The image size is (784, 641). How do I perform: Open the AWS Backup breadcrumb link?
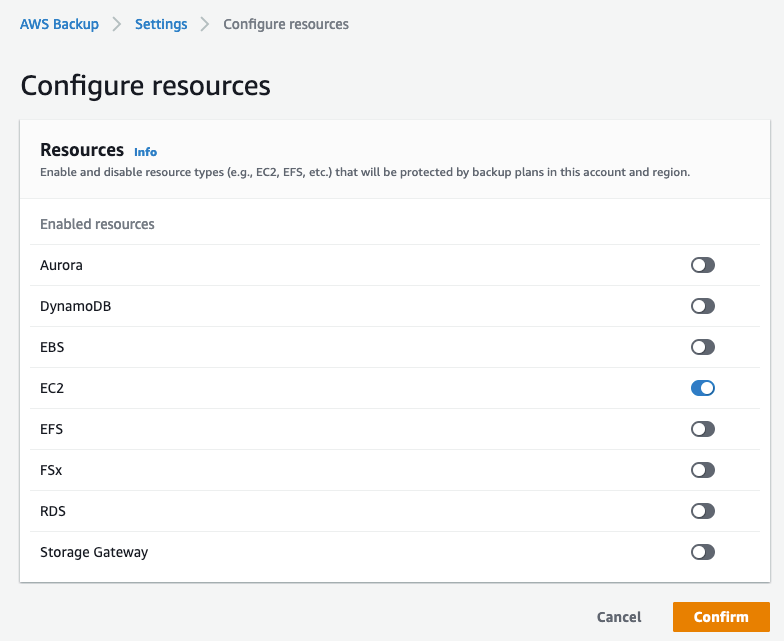(60, 24)
